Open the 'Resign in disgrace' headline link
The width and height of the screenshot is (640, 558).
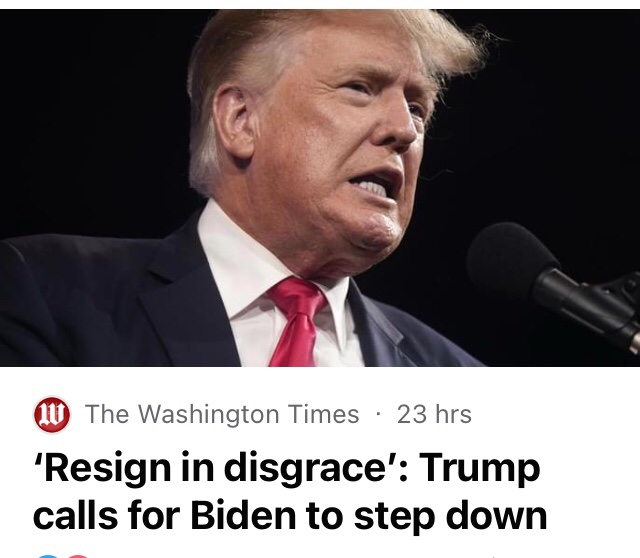290,491
